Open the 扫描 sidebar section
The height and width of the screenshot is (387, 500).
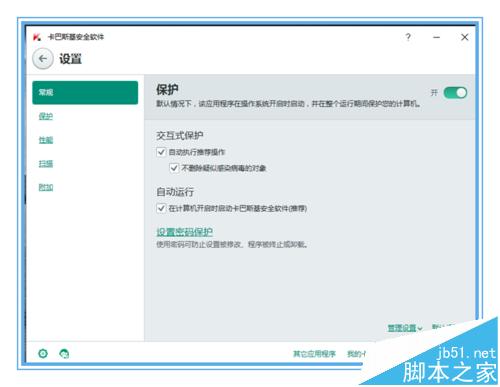(x=46, y=164)
